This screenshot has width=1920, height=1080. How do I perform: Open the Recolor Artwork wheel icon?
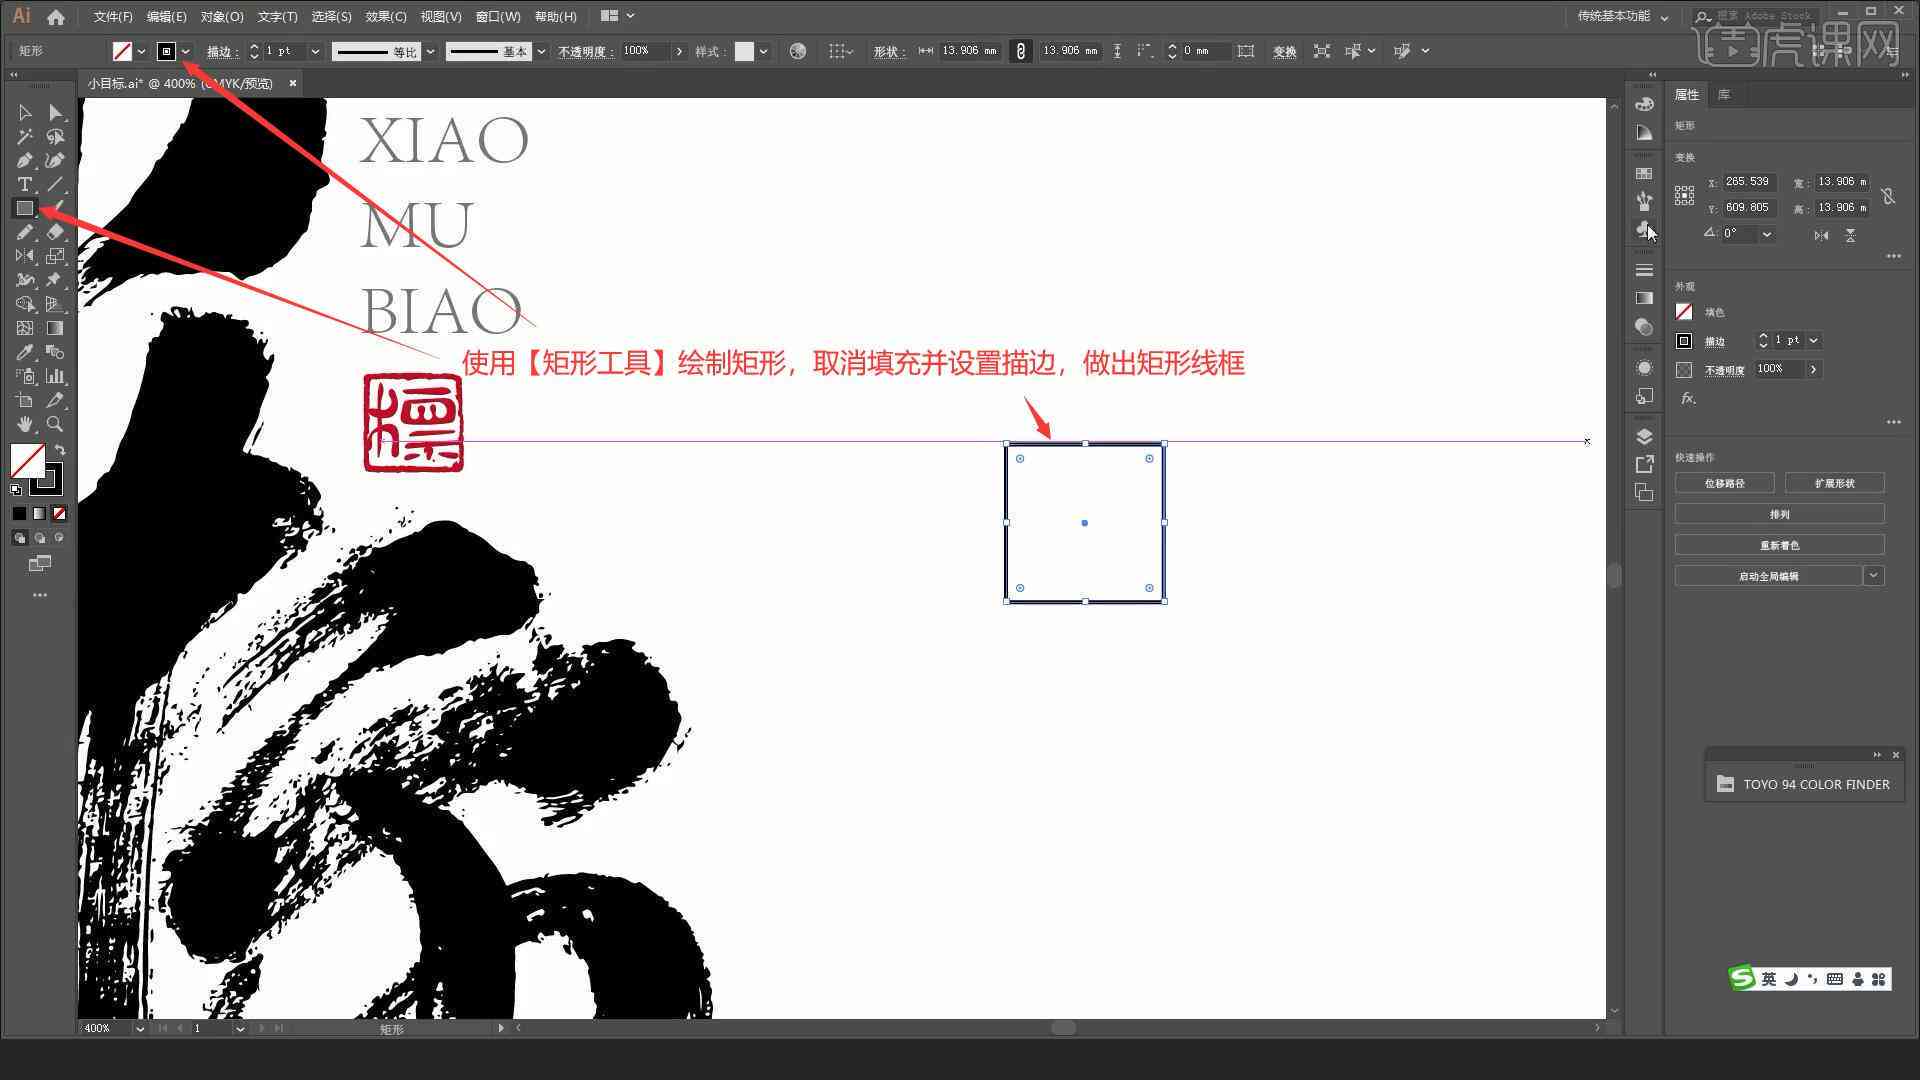coord(797,51)
